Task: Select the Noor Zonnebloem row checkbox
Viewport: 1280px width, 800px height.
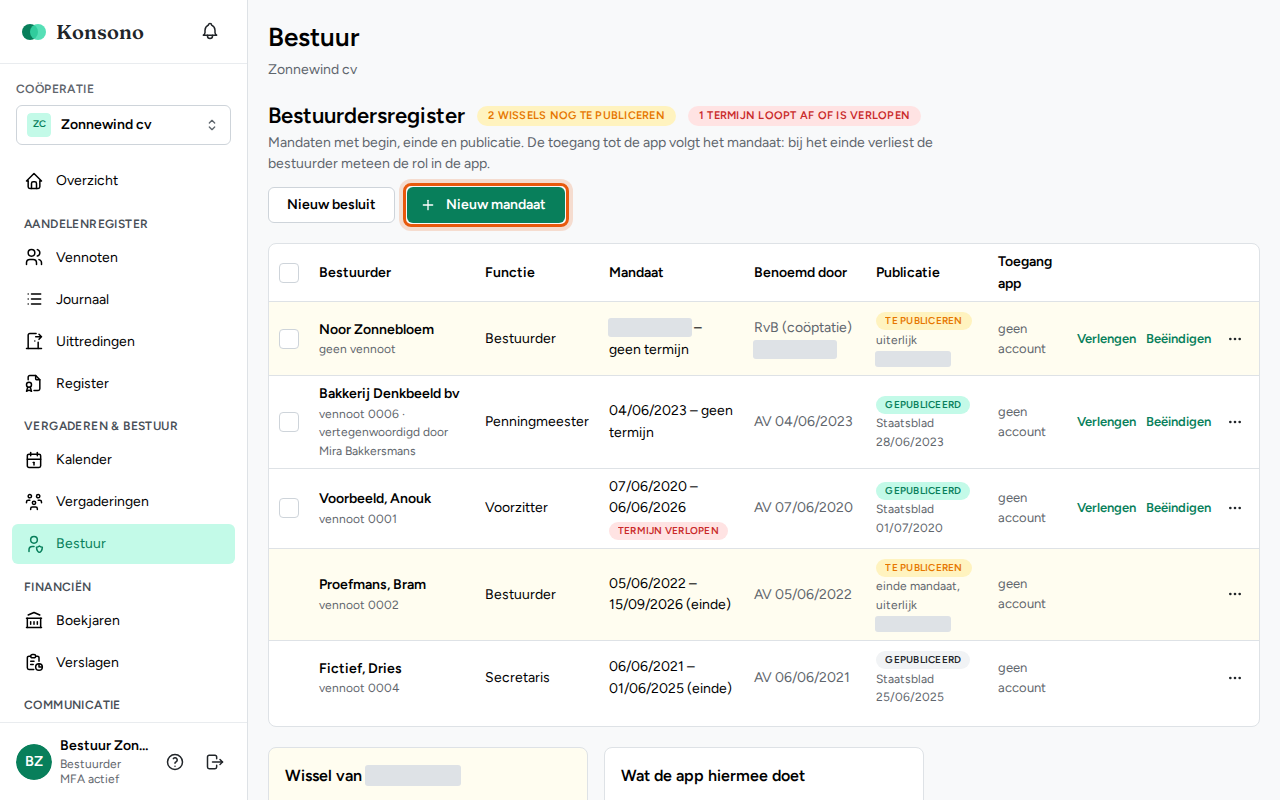Action: point(289,339)
